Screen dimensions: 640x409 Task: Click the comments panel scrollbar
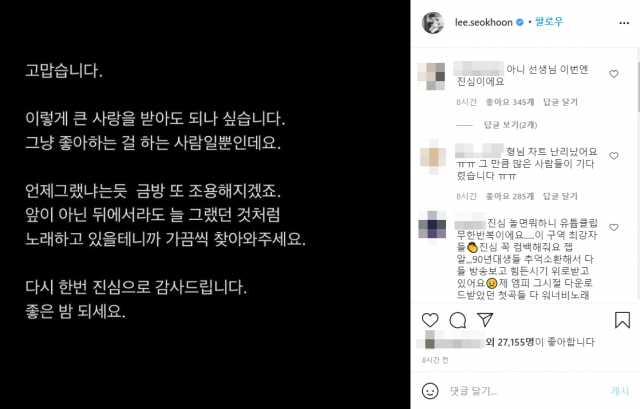(x=638, y=86)
